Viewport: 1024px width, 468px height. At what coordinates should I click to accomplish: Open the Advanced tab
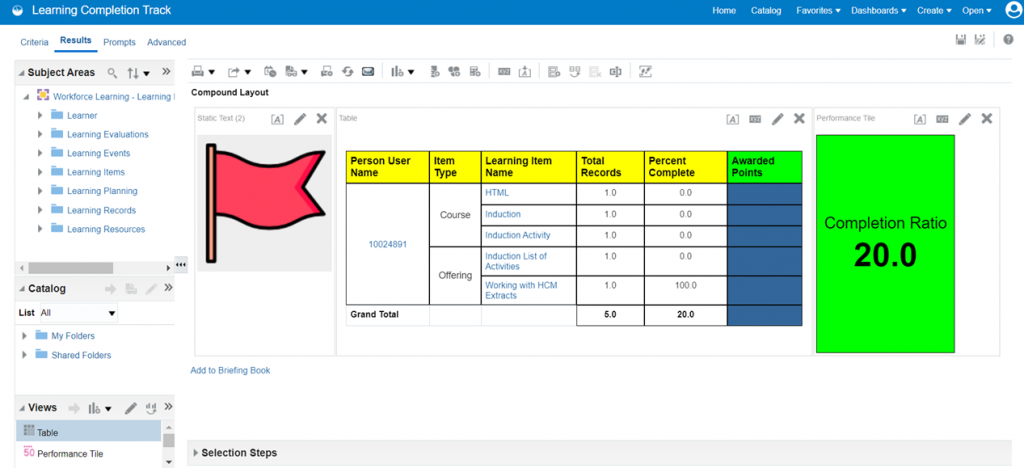pos(167,42)
